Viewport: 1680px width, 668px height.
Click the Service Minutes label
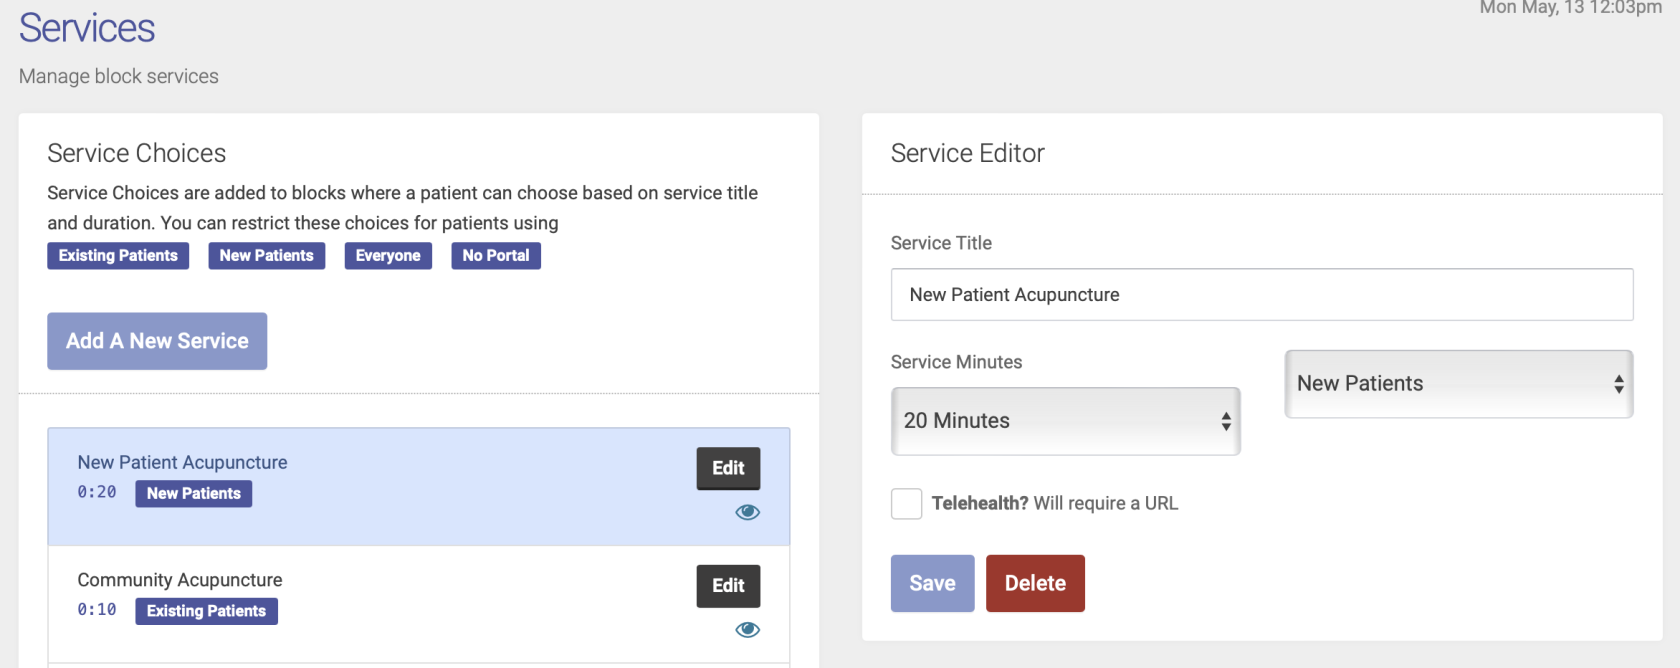(x=956, y=362)
